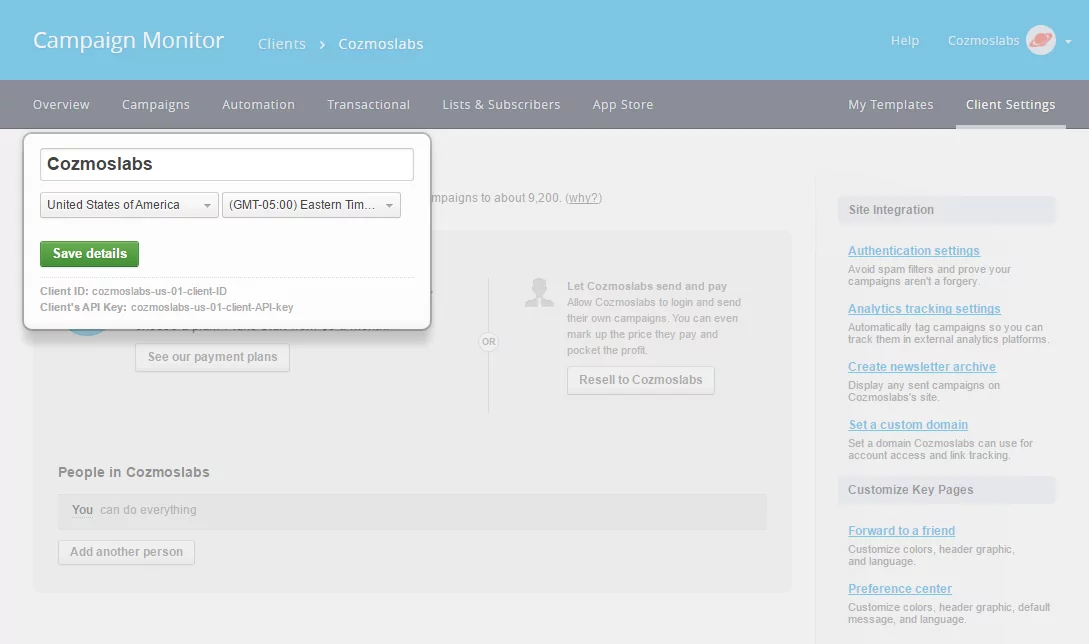
Task: Open Forward to a friend link
Action: point(901,531)
